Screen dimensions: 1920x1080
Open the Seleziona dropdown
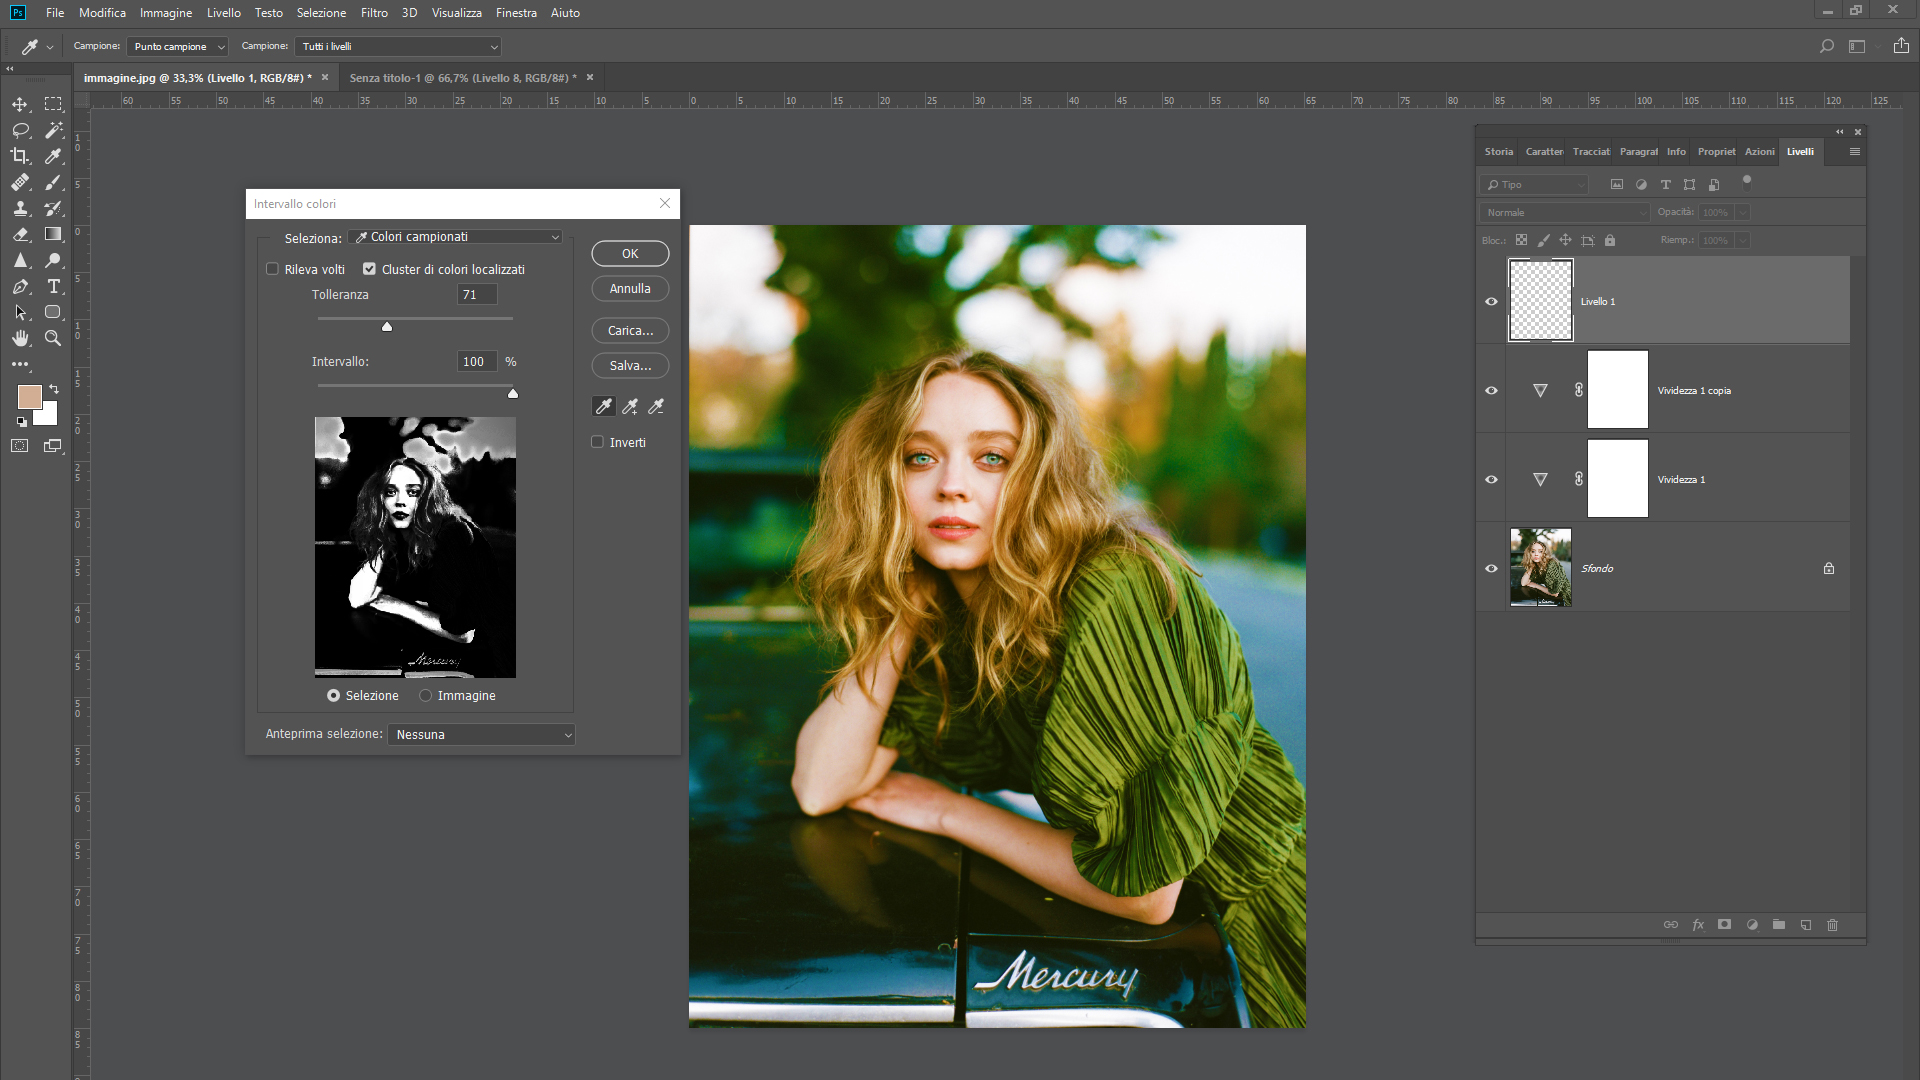pos(456,237)
